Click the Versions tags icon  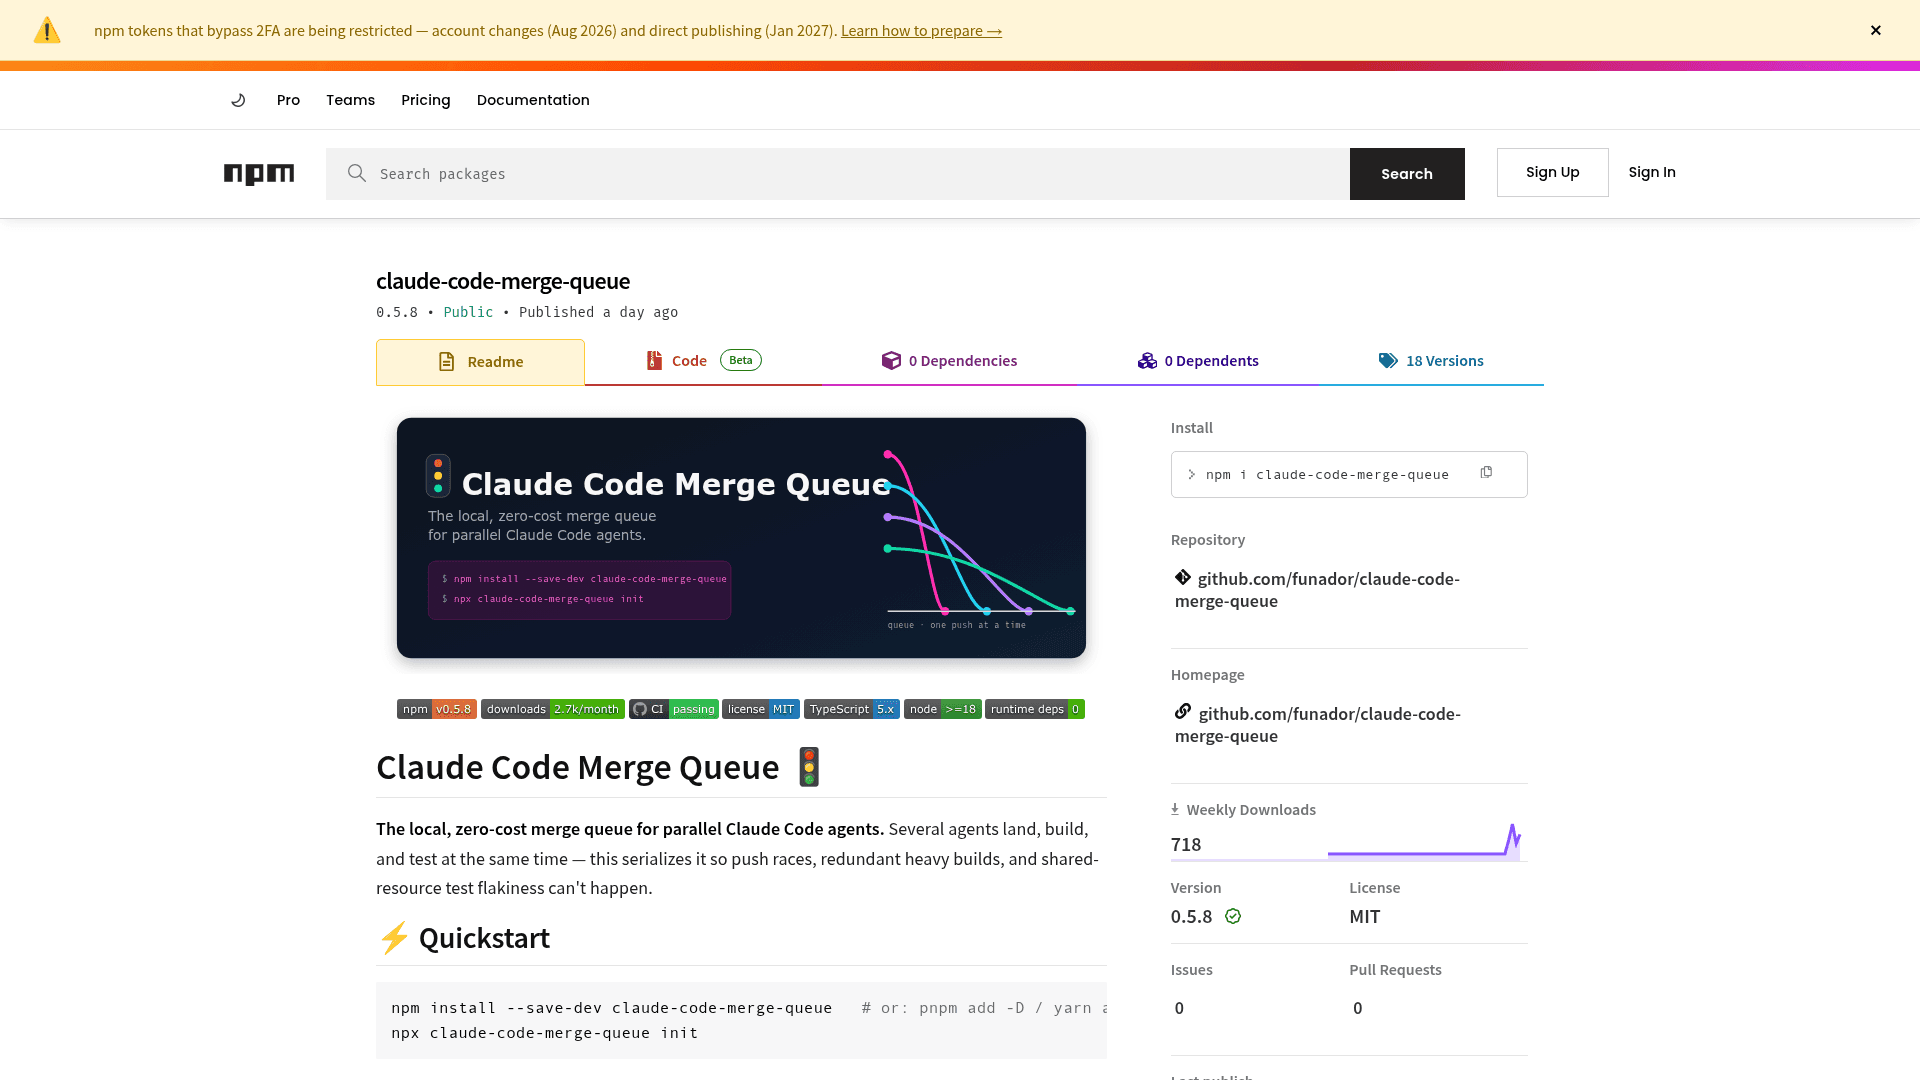pos(1388,361)
